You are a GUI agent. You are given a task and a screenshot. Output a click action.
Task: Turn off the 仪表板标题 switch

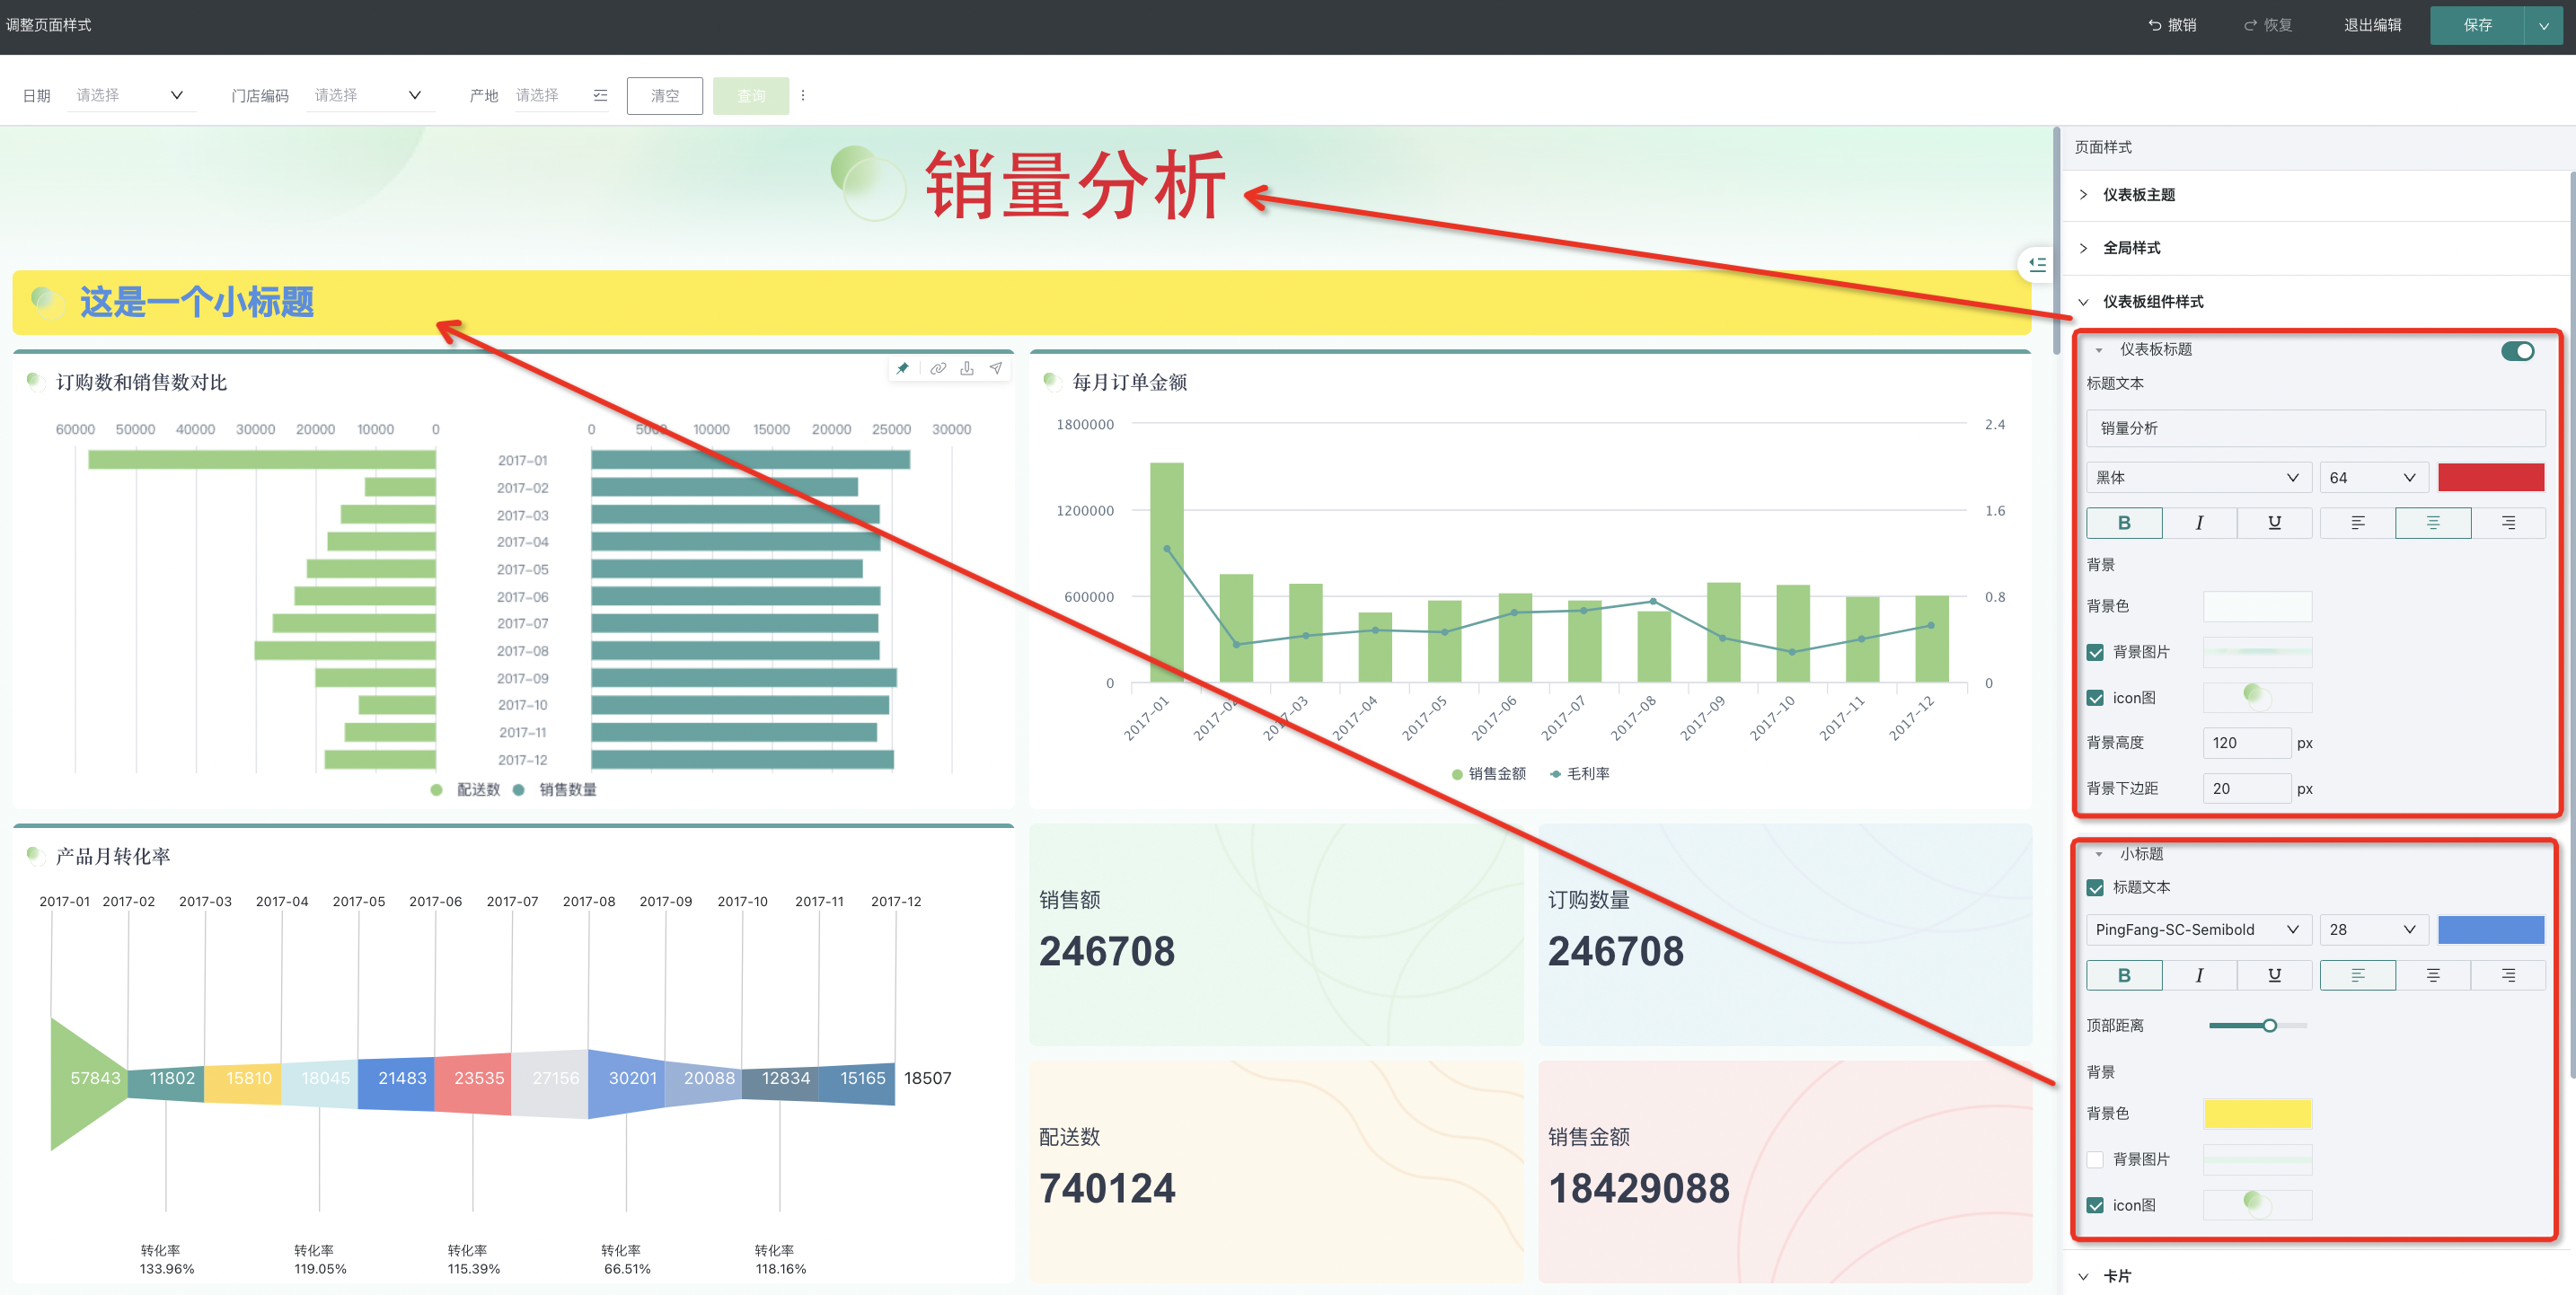coord(2517,350)
